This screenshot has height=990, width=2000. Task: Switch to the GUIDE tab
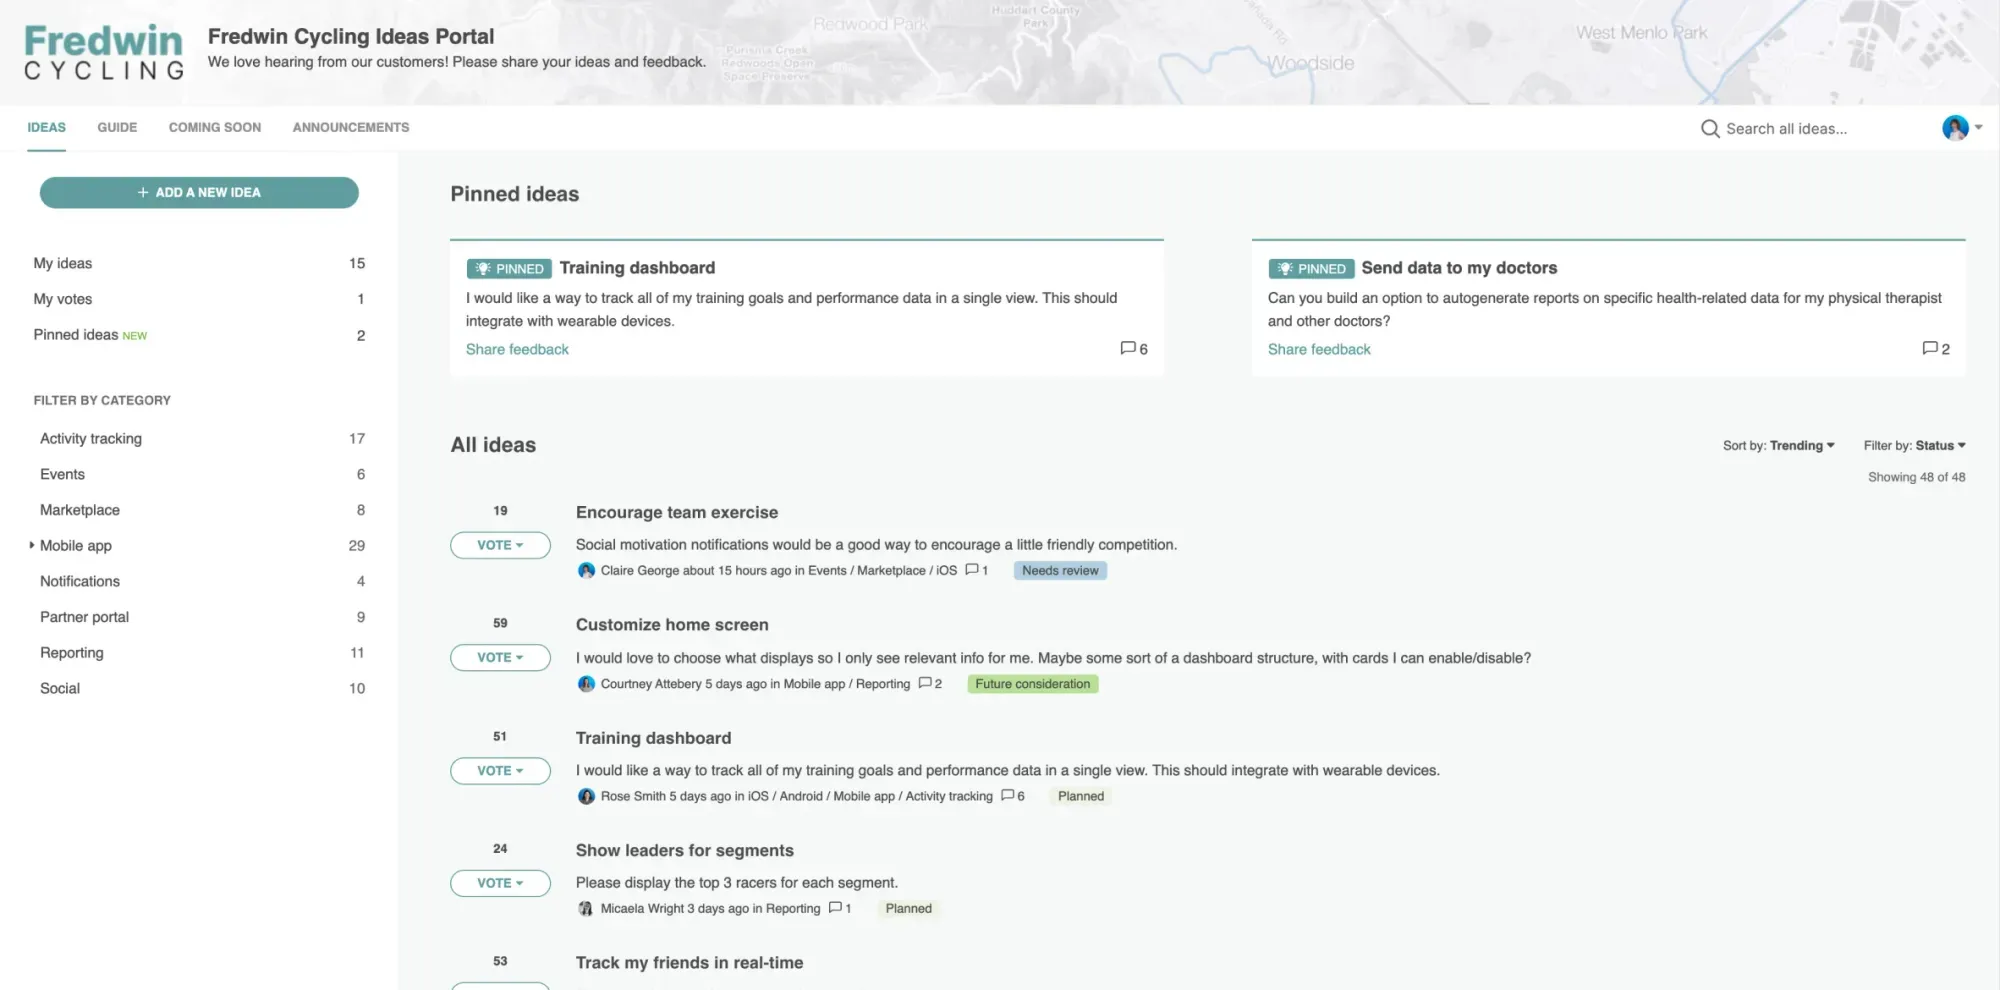click(x=117, y=127)
